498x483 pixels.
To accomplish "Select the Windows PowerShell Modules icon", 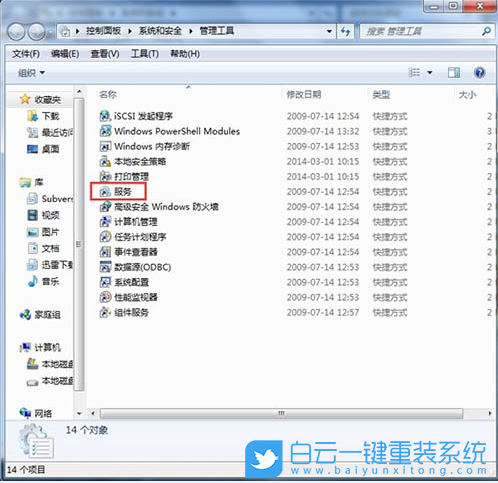I will click(x=105, y=131).
